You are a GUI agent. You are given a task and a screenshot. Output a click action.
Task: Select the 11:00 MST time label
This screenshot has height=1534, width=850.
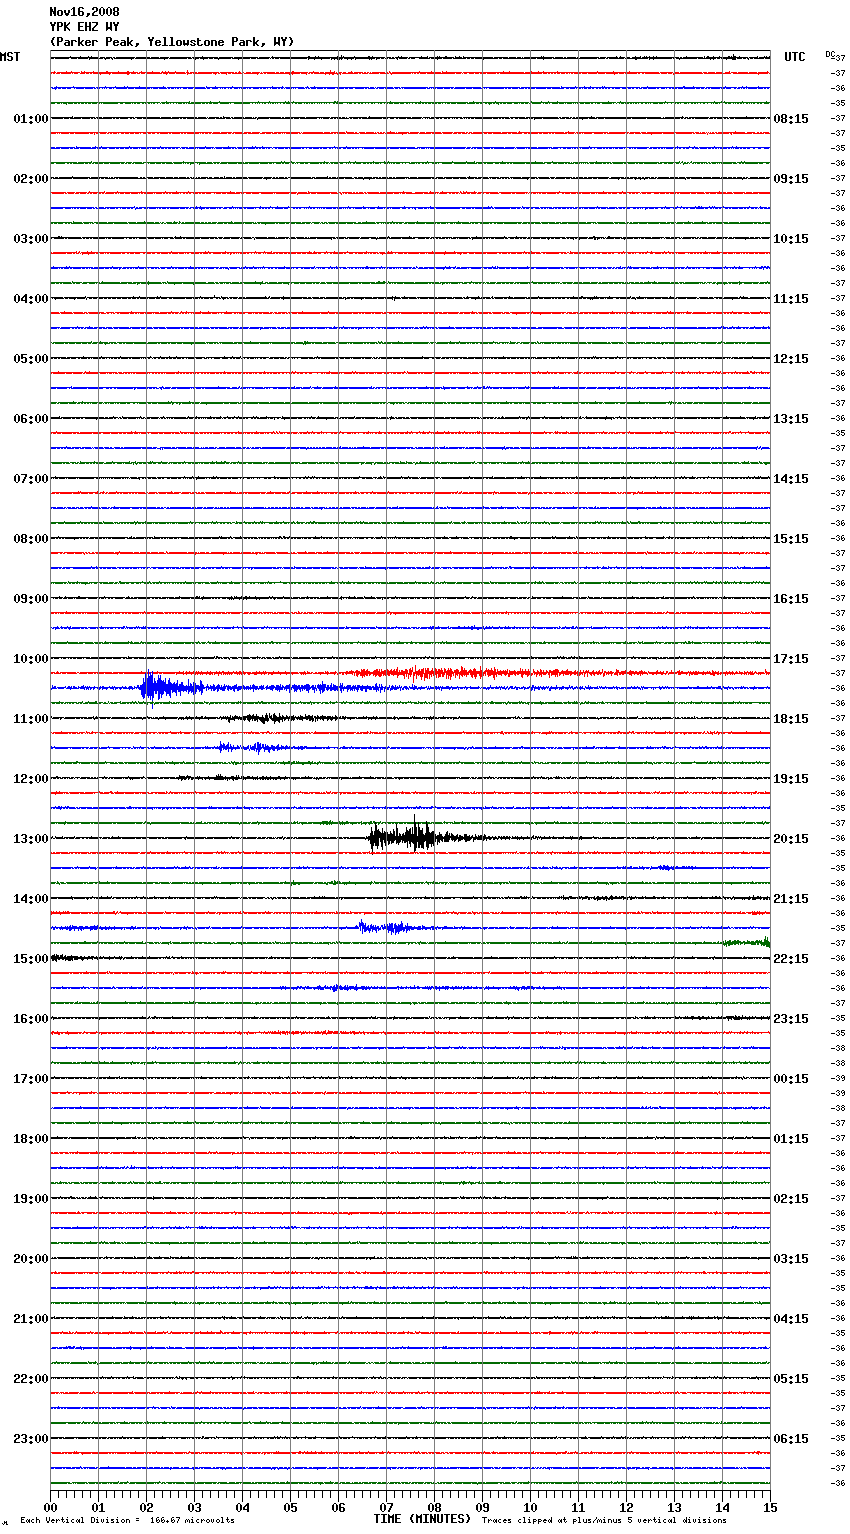pos(30,719)
